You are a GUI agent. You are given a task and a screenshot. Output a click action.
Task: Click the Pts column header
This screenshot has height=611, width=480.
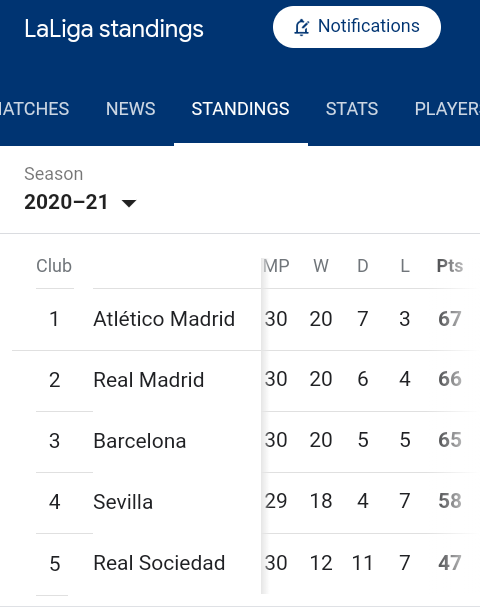[450, 266]
